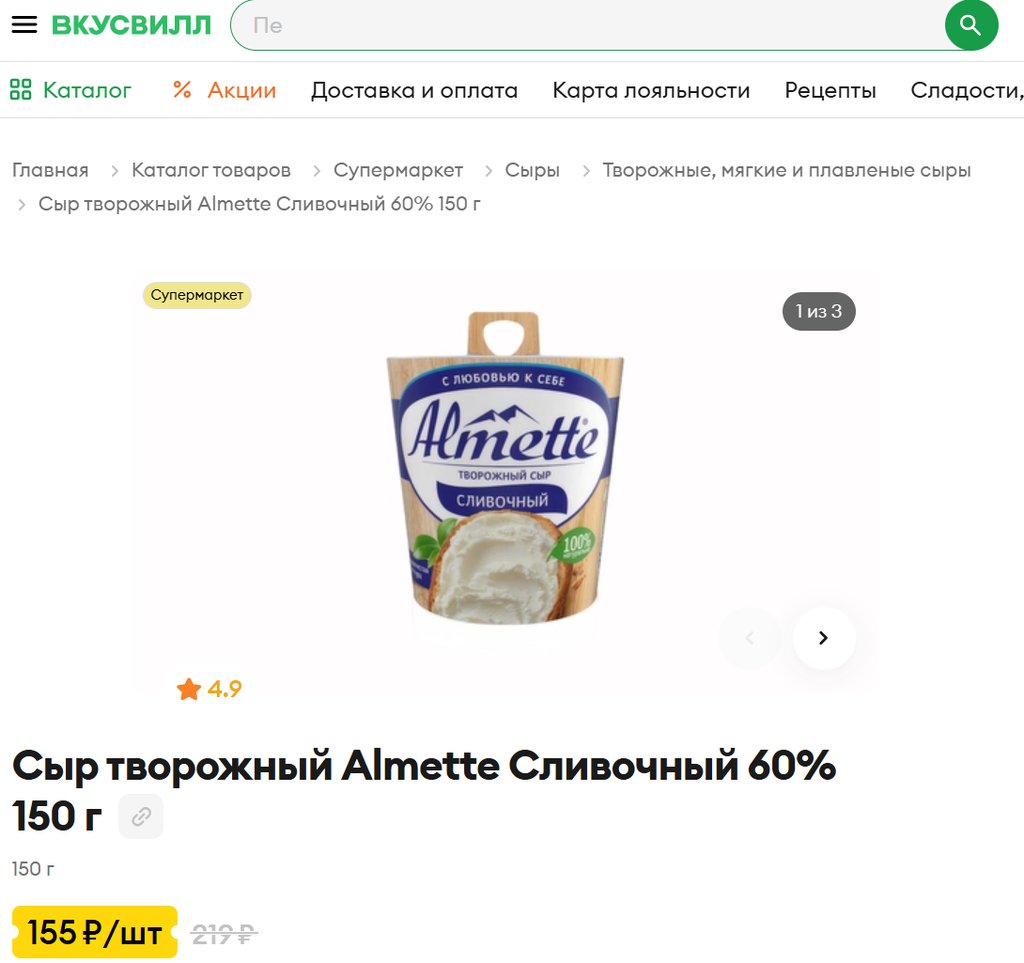Go to Сыры breadcrumb
Screen dimensions: 1024x963
tap(532, 170)
